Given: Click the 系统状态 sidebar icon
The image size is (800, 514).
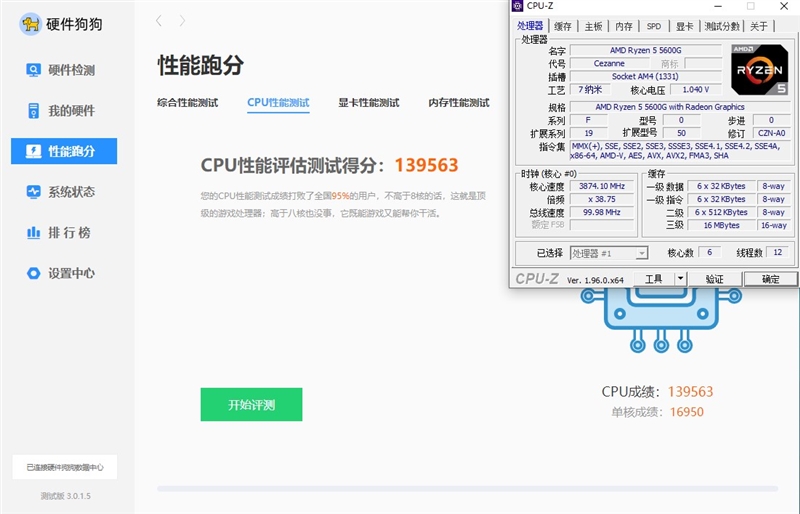Looking at the screenshot, I should tap(33, 192).
